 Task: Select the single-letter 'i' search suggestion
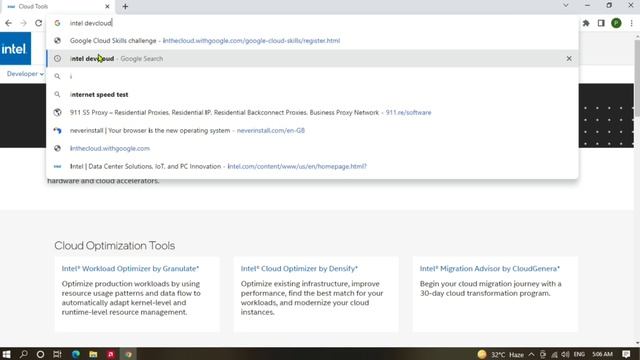point(312,77)
